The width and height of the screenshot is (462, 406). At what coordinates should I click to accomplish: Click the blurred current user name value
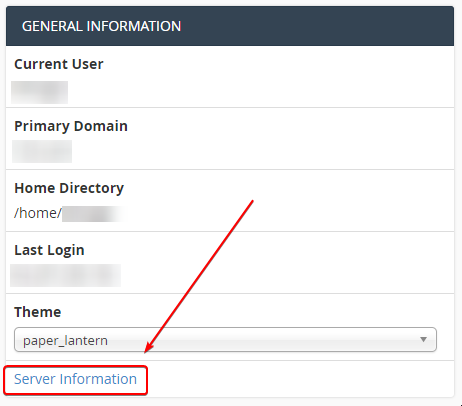tap(39, 92)
